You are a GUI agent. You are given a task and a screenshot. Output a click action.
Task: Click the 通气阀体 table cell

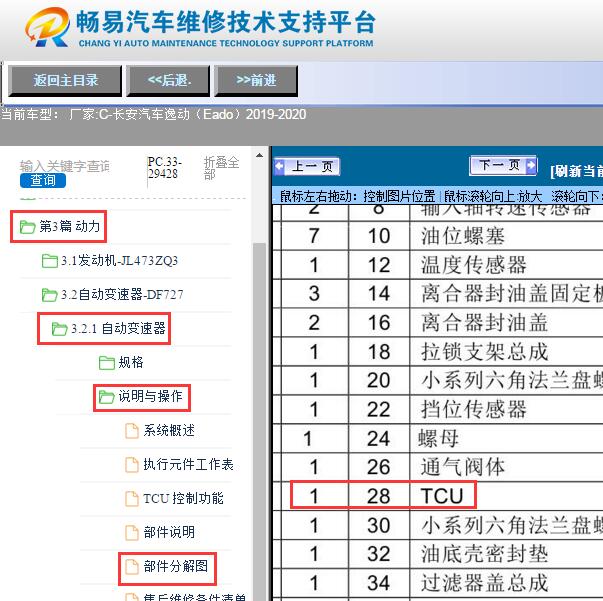coord(463,467)
